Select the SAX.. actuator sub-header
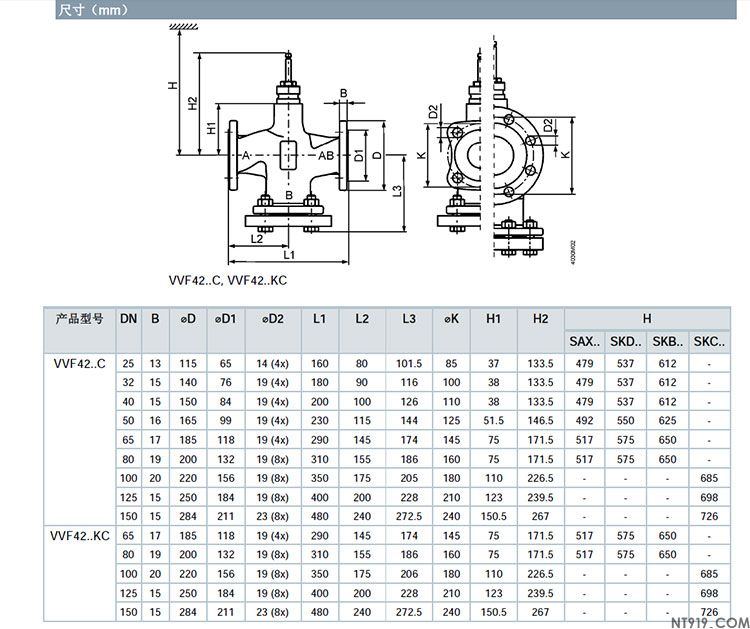Viewport: 750px width, 629px height. (x=585, y=342)
